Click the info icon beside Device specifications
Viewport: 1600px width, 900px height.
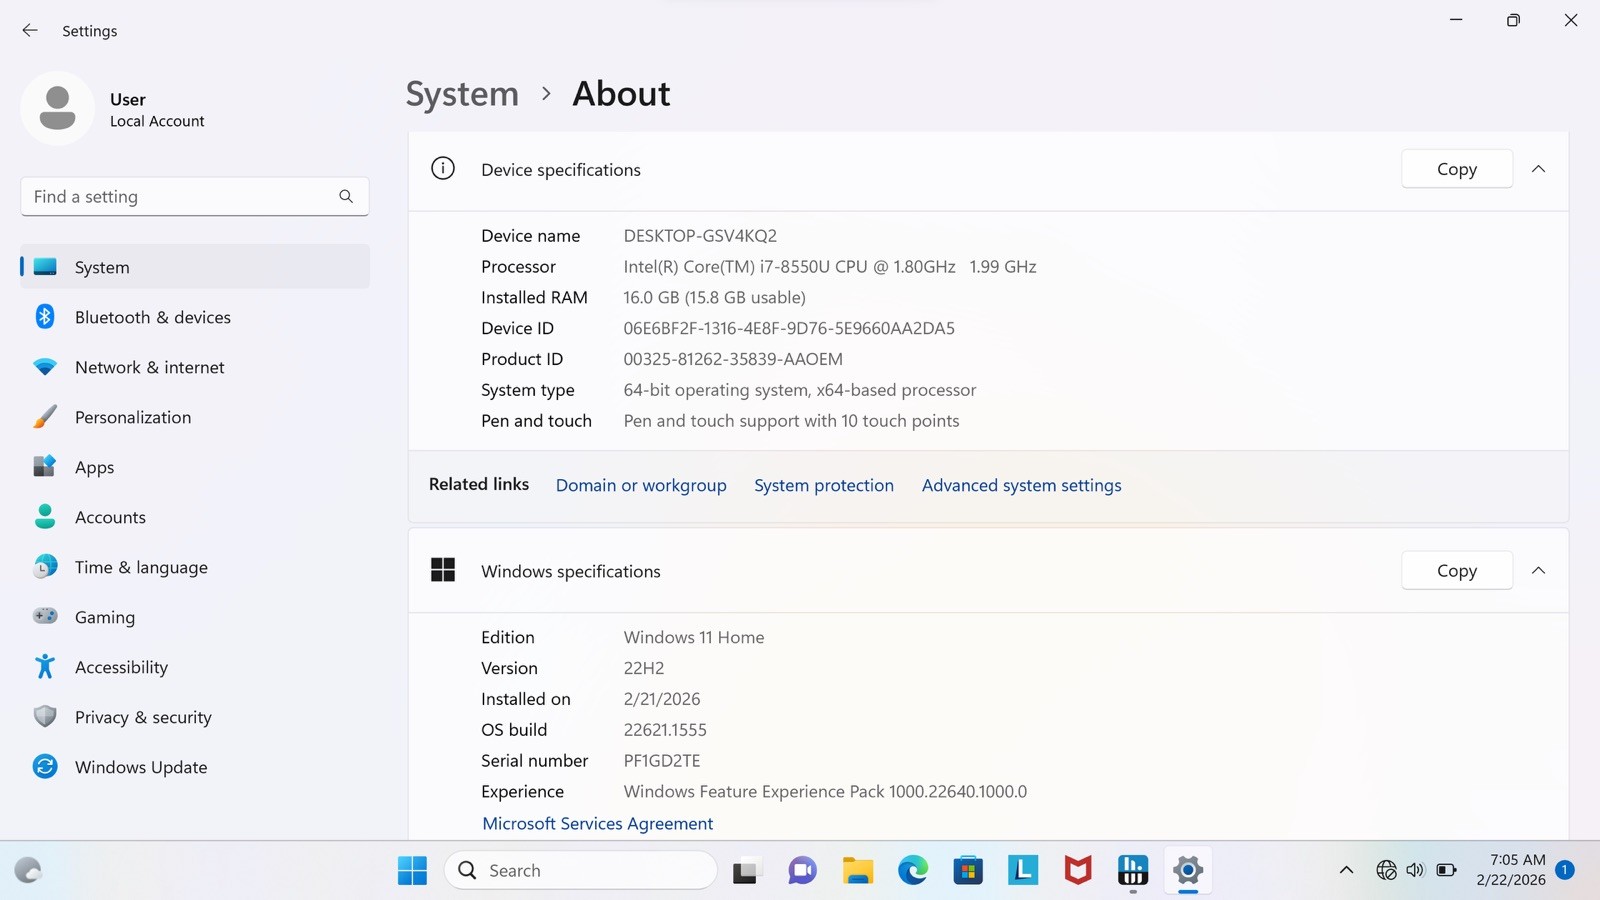(x=443, y=169)
